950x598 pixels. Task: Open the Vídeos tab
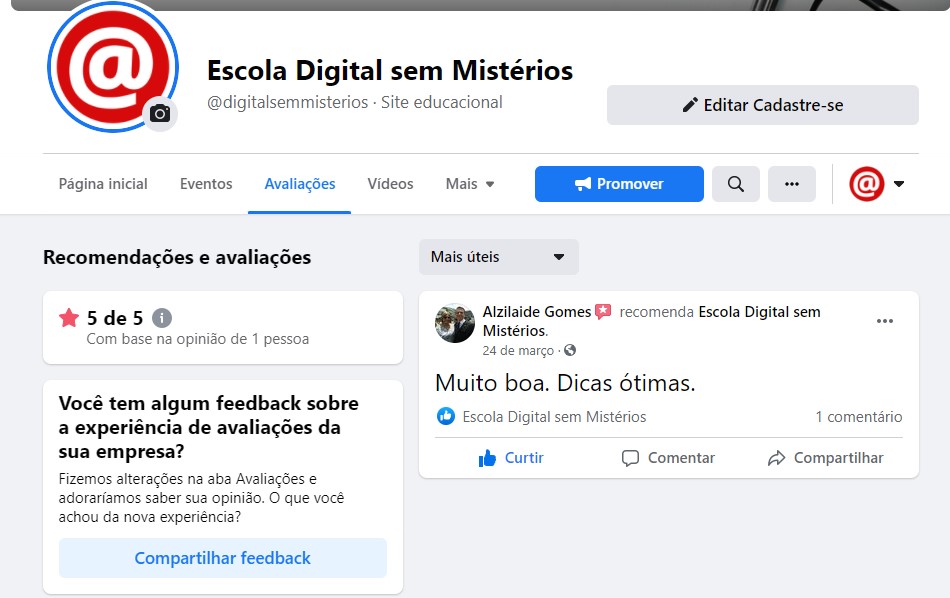coord(390,184)
